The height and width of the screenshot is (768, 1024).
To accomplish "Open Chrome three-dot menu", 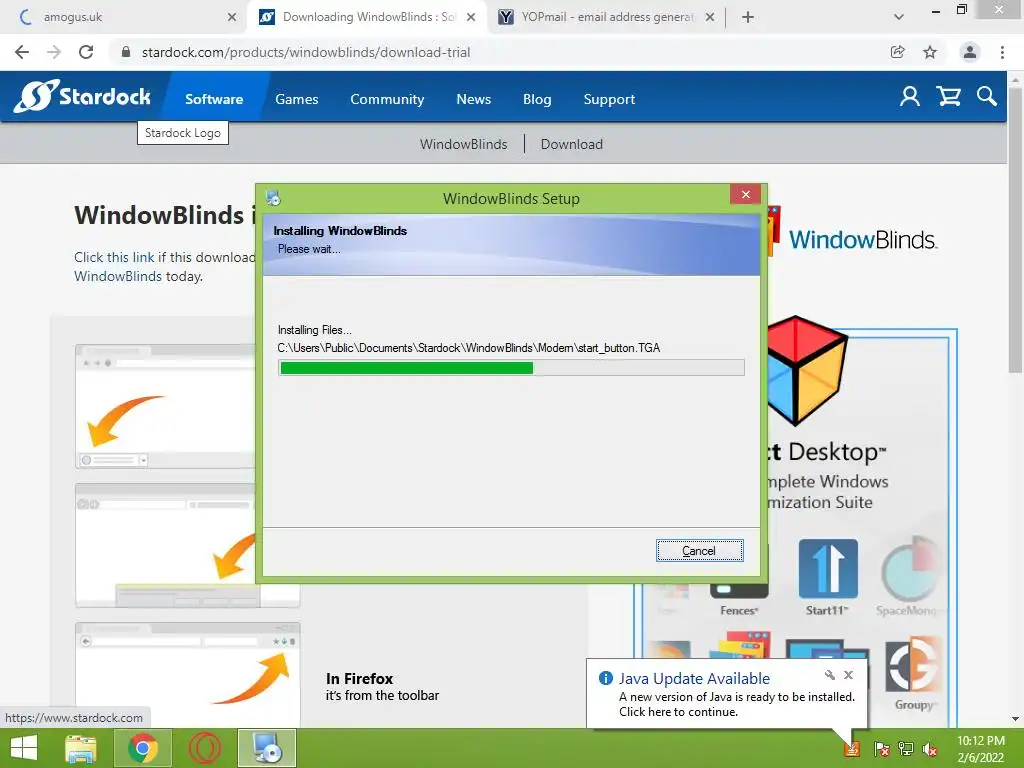I will pos(1002,52).
